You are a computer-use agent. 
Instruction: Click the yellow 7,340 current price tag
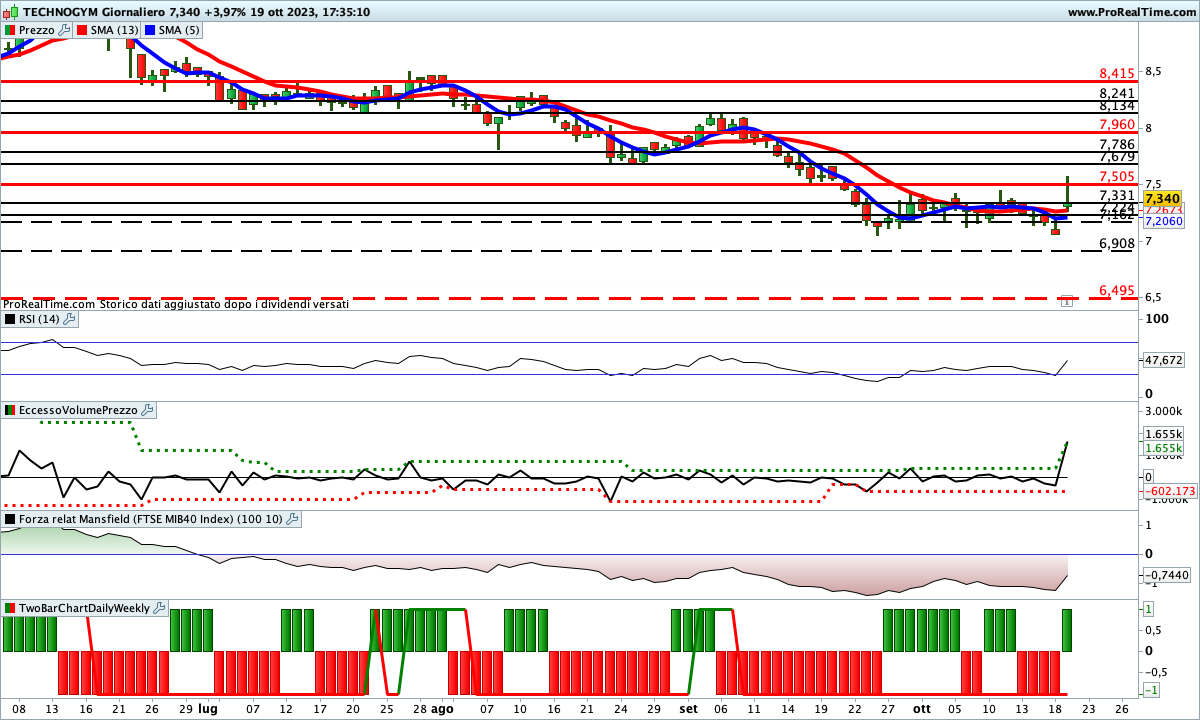pos(1163,198)
